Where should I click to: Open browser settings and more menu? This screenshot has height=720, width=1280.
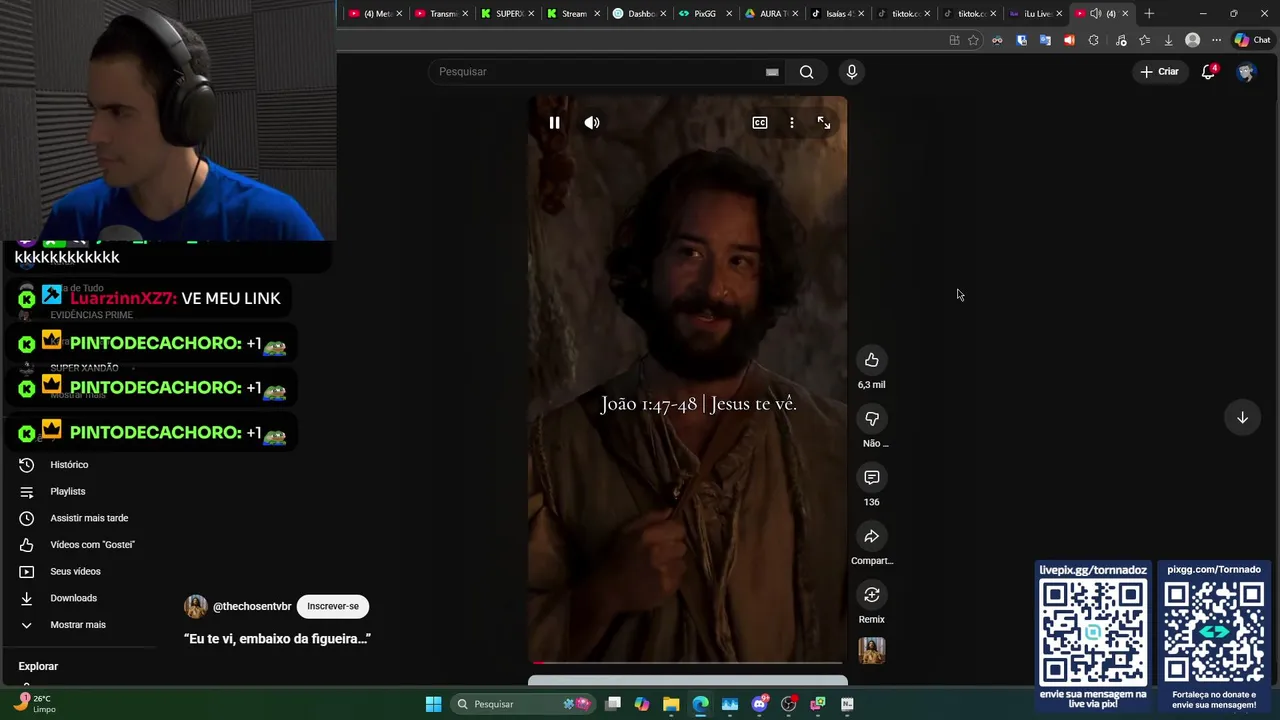point(1216,40)
